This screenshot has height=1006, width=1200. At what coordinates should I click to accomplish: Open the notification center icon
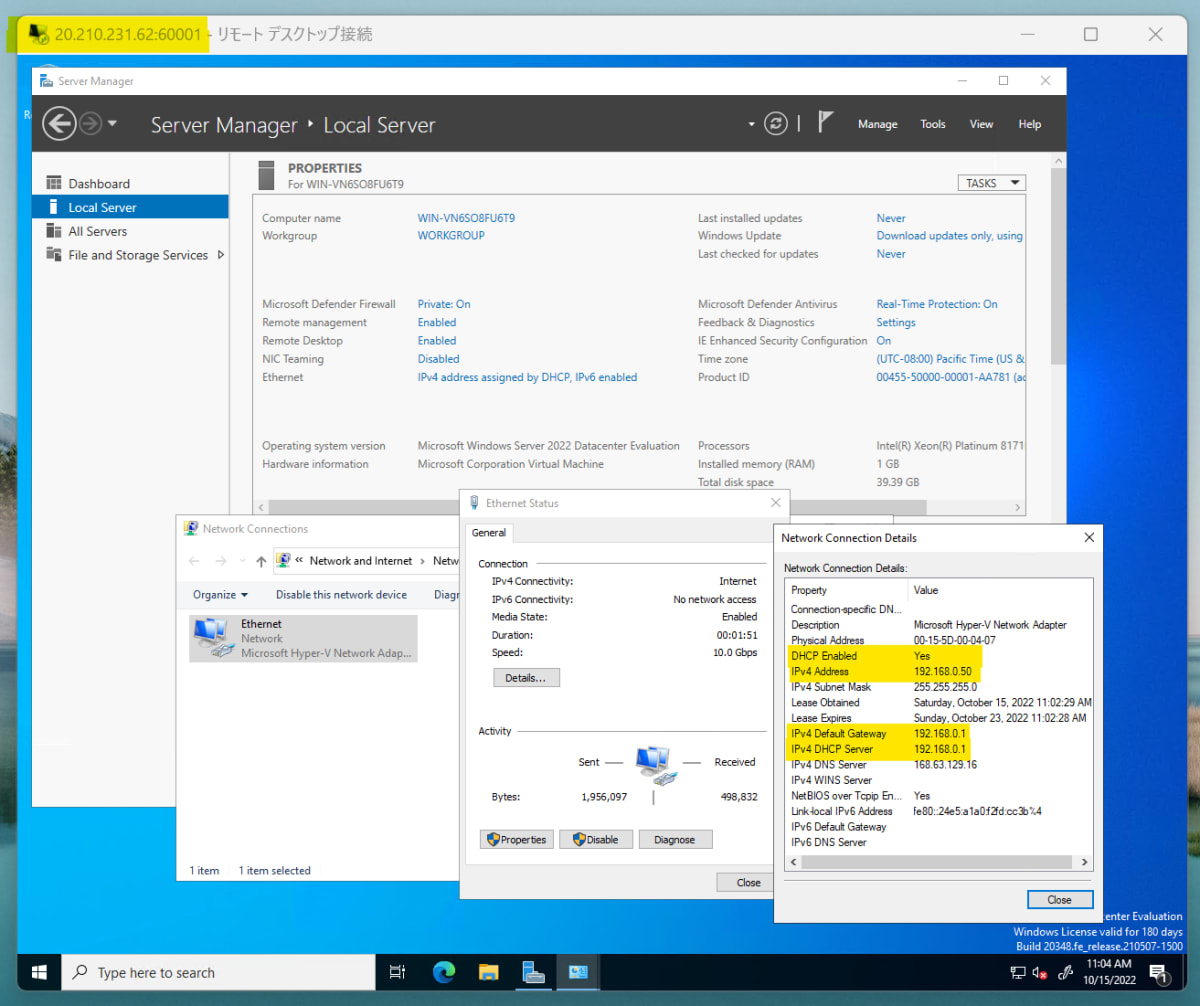click(1160, 973)
